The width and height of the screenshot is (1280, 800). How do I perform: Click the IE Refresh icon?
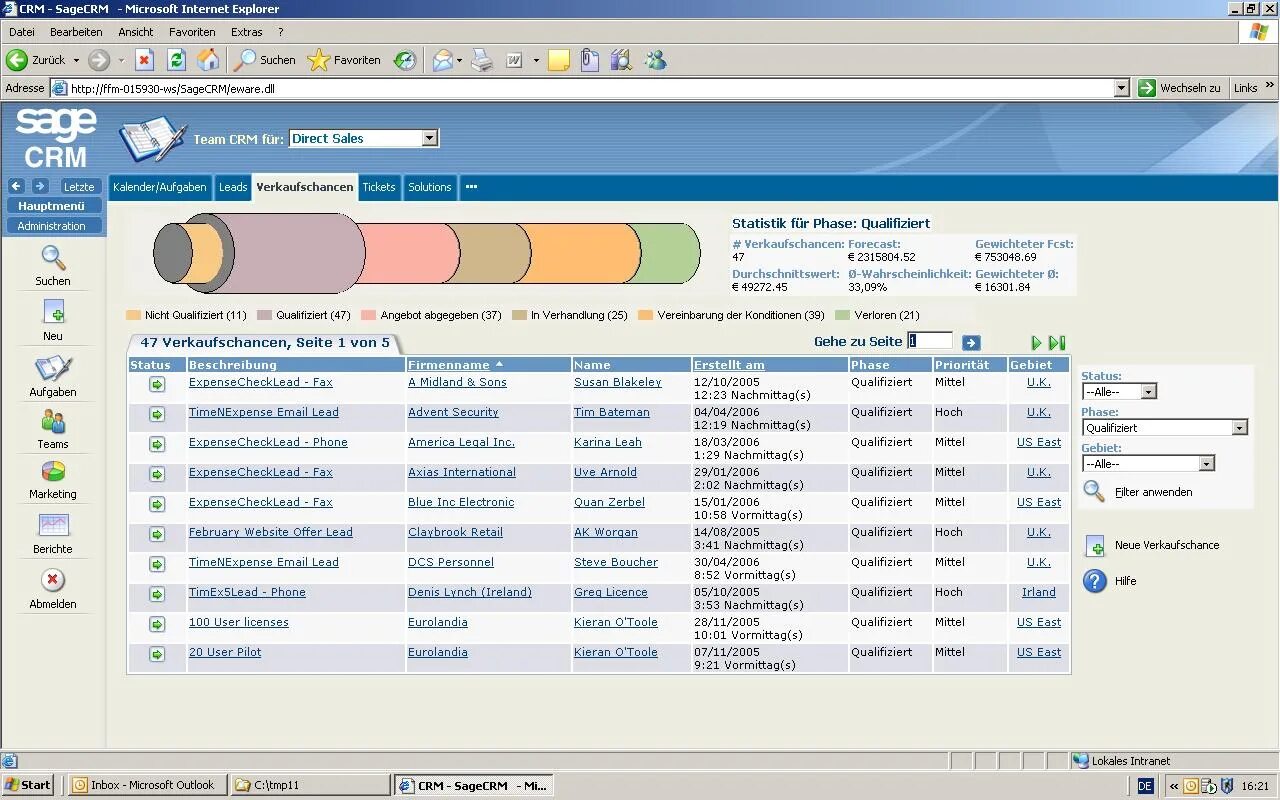click(176, 60)
